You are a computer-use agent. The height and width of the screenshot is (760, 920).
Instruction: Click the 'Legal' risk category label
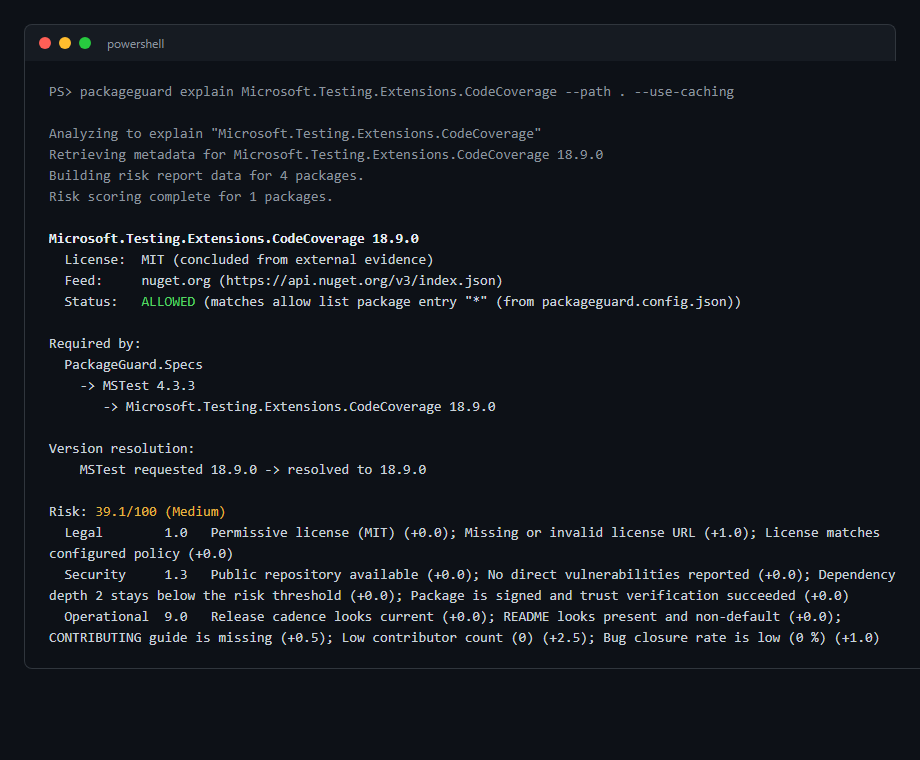point(83,533)
